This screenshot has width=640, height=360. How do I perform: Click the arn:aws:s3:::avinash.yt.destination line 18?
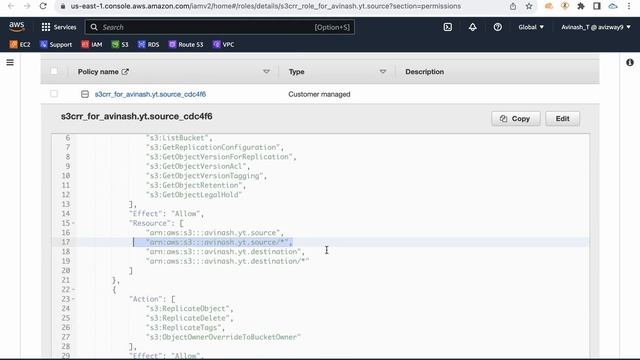pyautogui.click(x=225, y=251)
